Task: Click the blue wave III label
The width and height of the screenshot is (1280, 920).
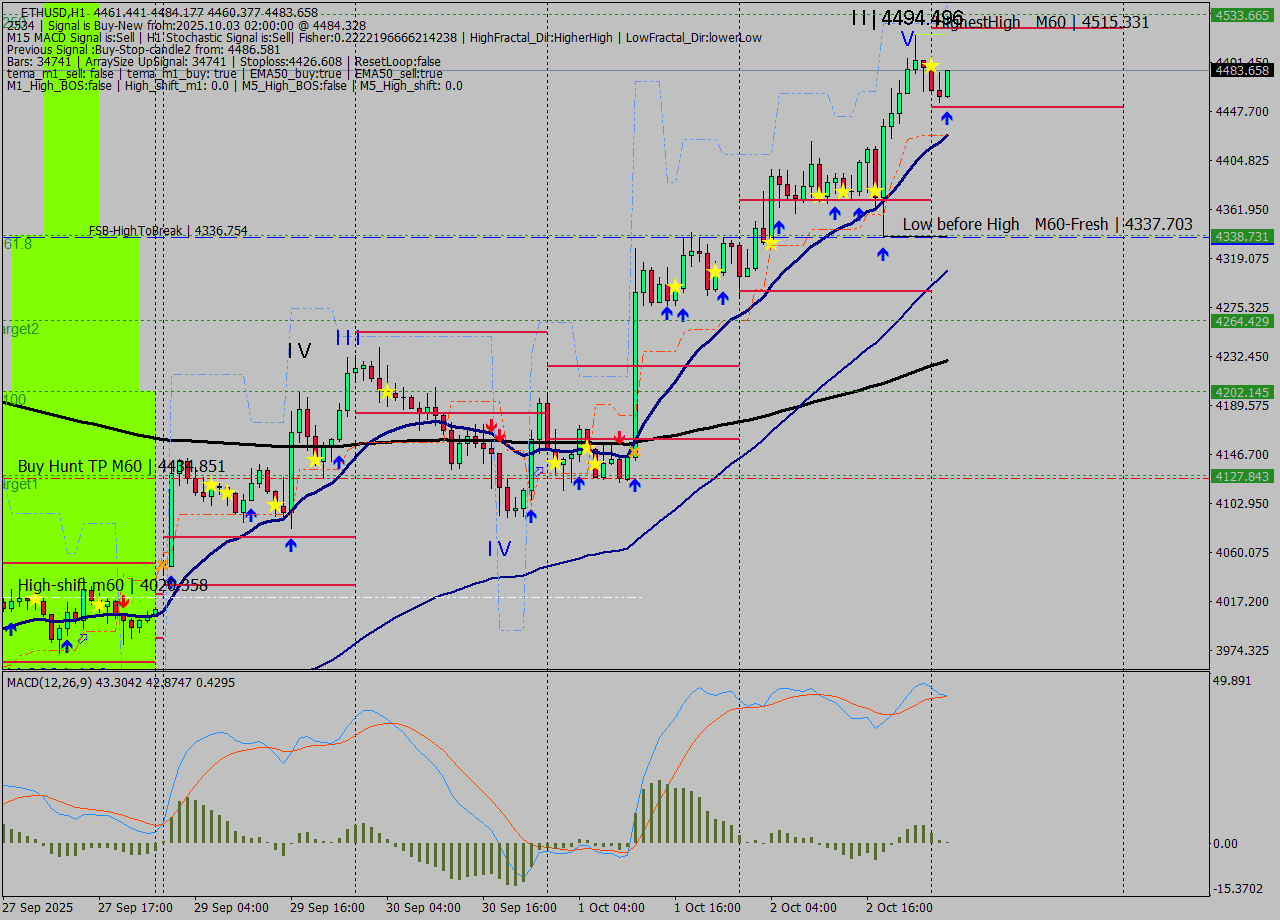Action: pyautogui.click(x=347, y=337)
